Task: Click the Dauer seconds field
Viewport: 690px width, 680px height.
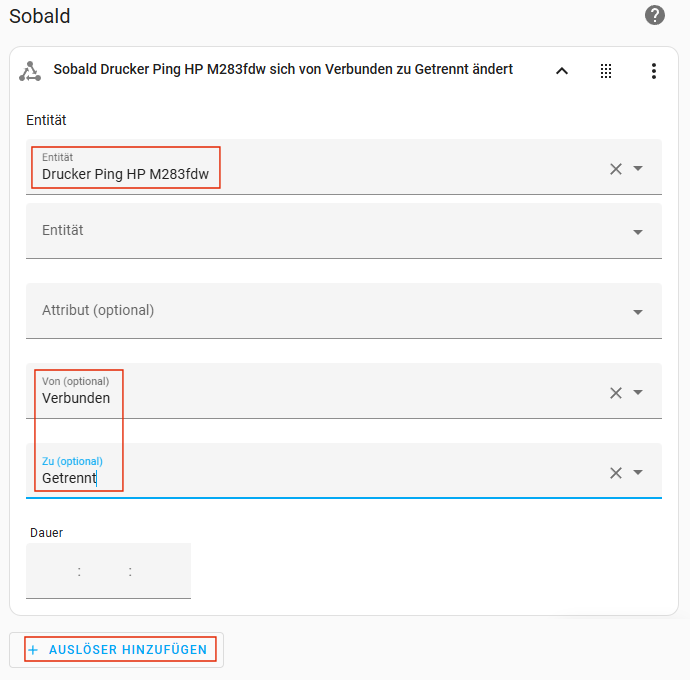Action: coord(158,572)
